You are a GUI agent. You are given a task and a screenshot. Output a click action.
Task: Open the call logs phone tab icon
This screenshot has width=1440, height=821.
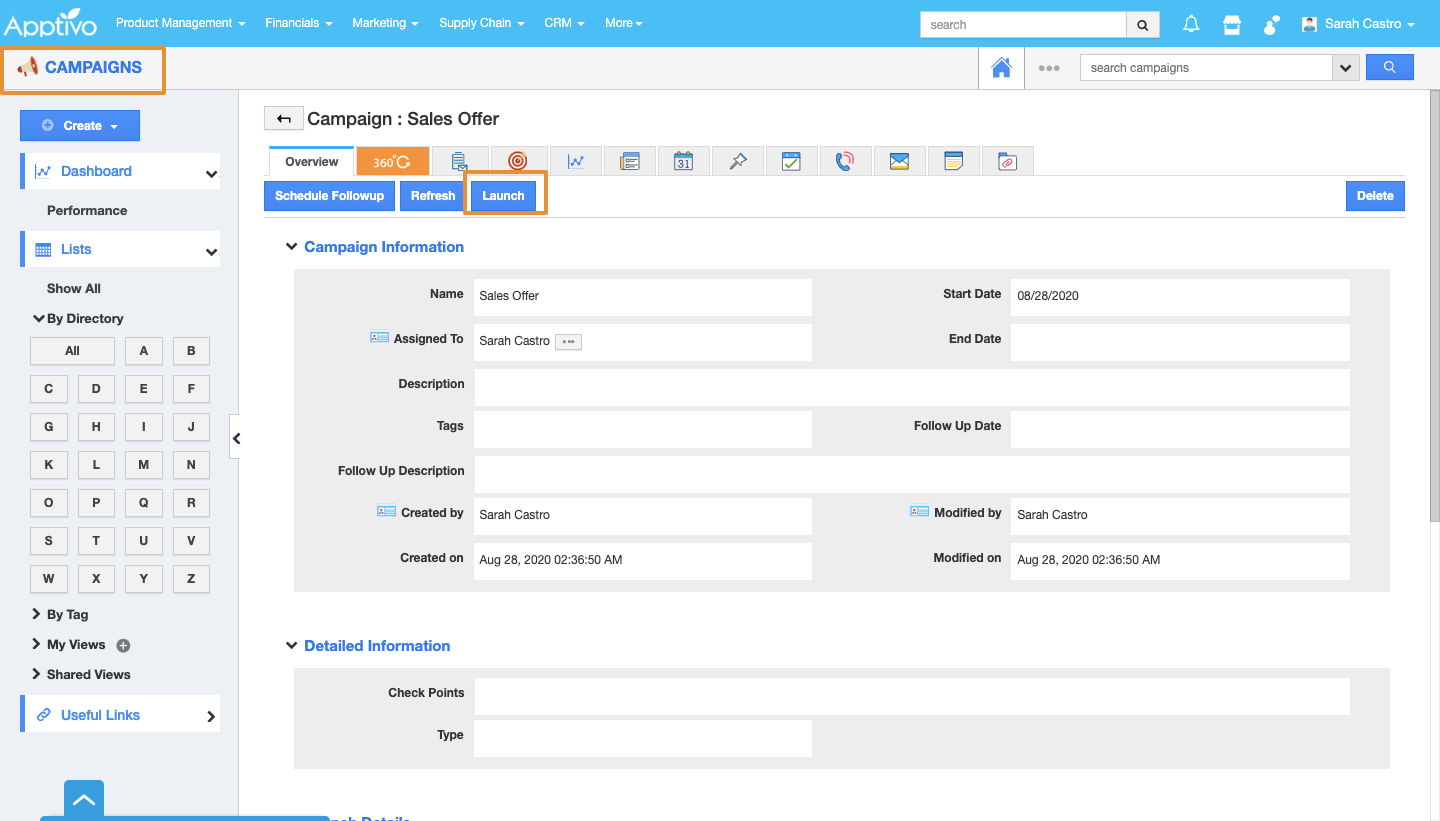pyautogui.click(x=845, y=161)
